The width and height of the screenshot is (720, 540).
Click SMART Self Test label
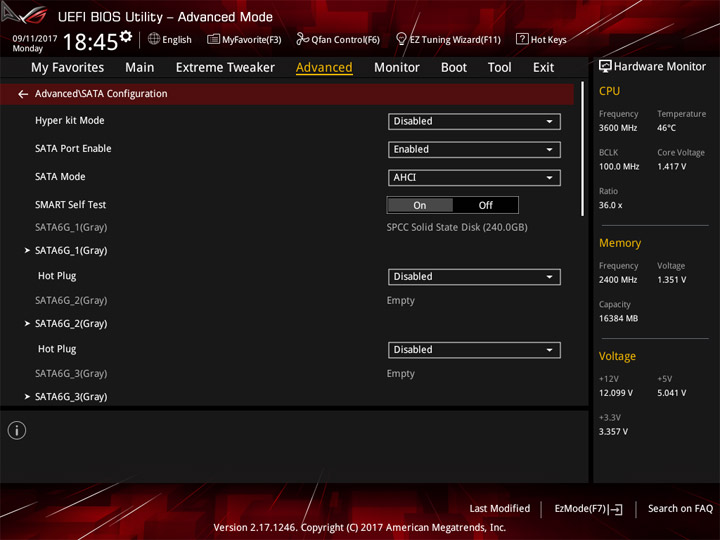[x=70, y=205]
